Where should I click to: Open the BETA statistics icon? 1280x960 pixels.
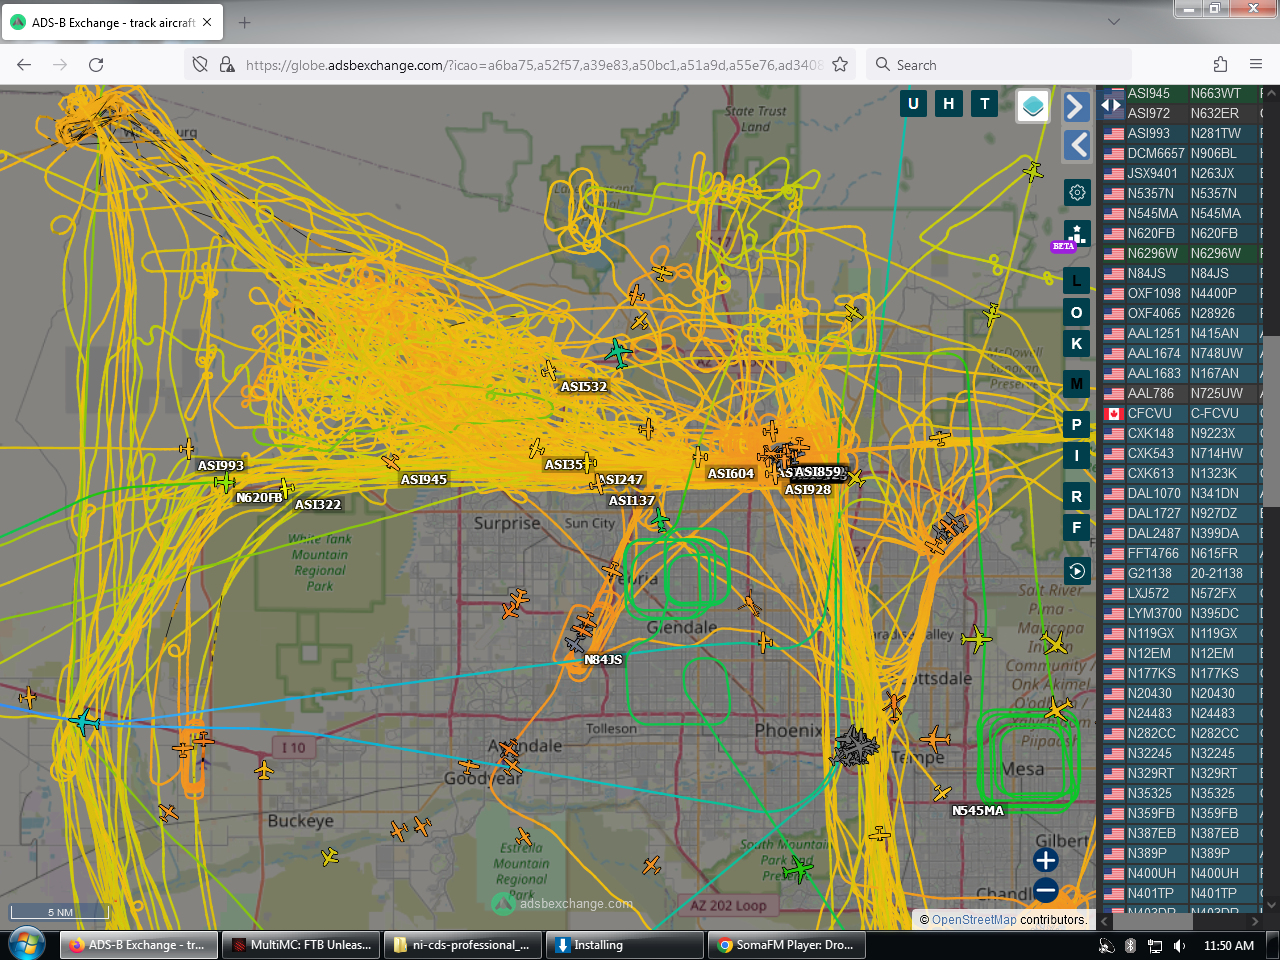1077,236
